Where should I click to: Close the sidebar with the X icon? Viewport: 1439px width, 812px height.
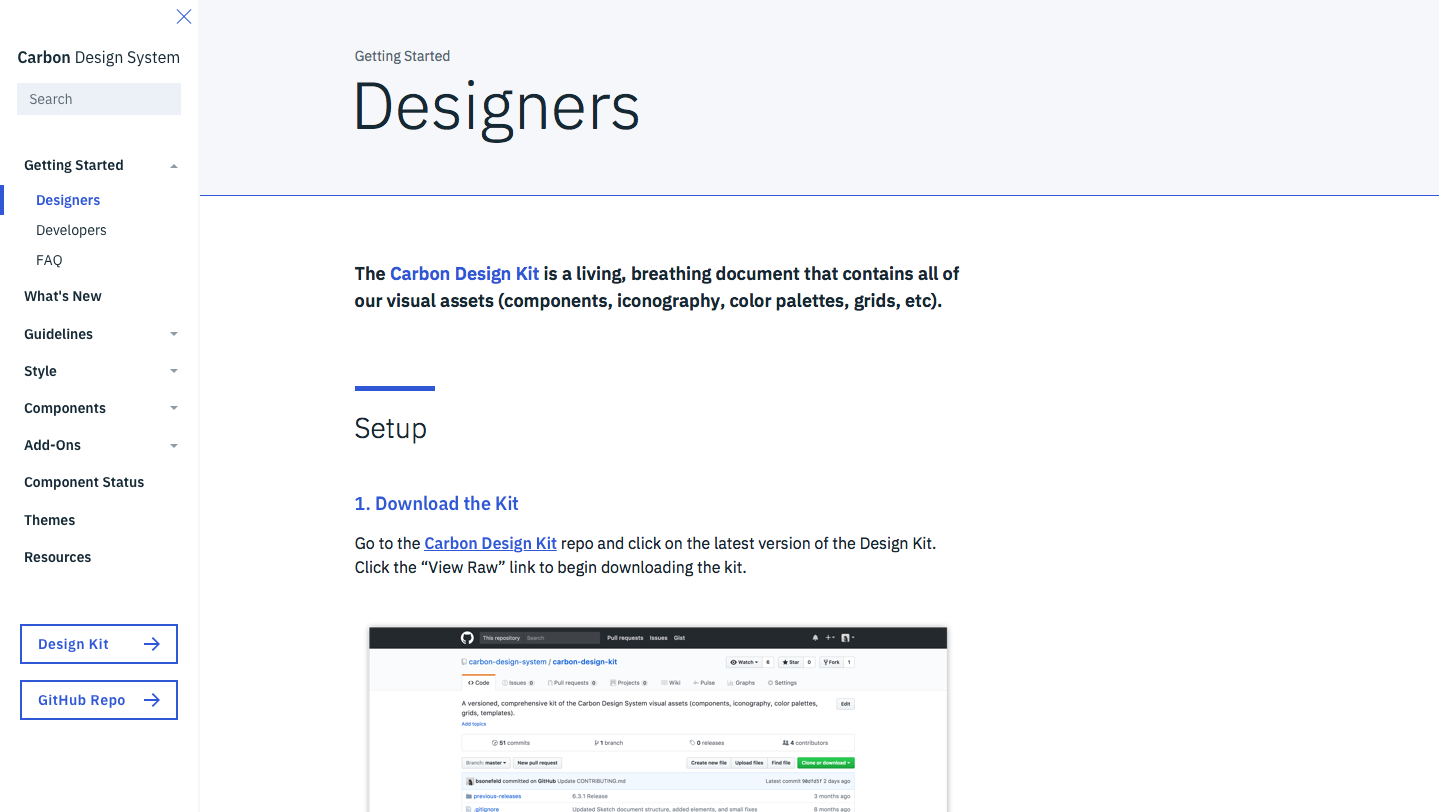(x=184, y=16)
